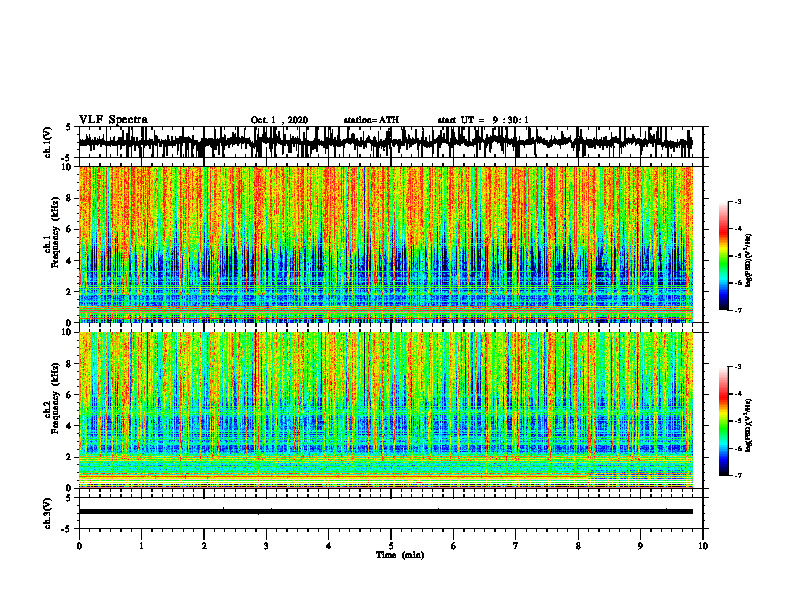Image resolution: width=792 pixels, height=612 pixels.
Task: Click time axis tick label "1"
Action: [x=141, y=546]
